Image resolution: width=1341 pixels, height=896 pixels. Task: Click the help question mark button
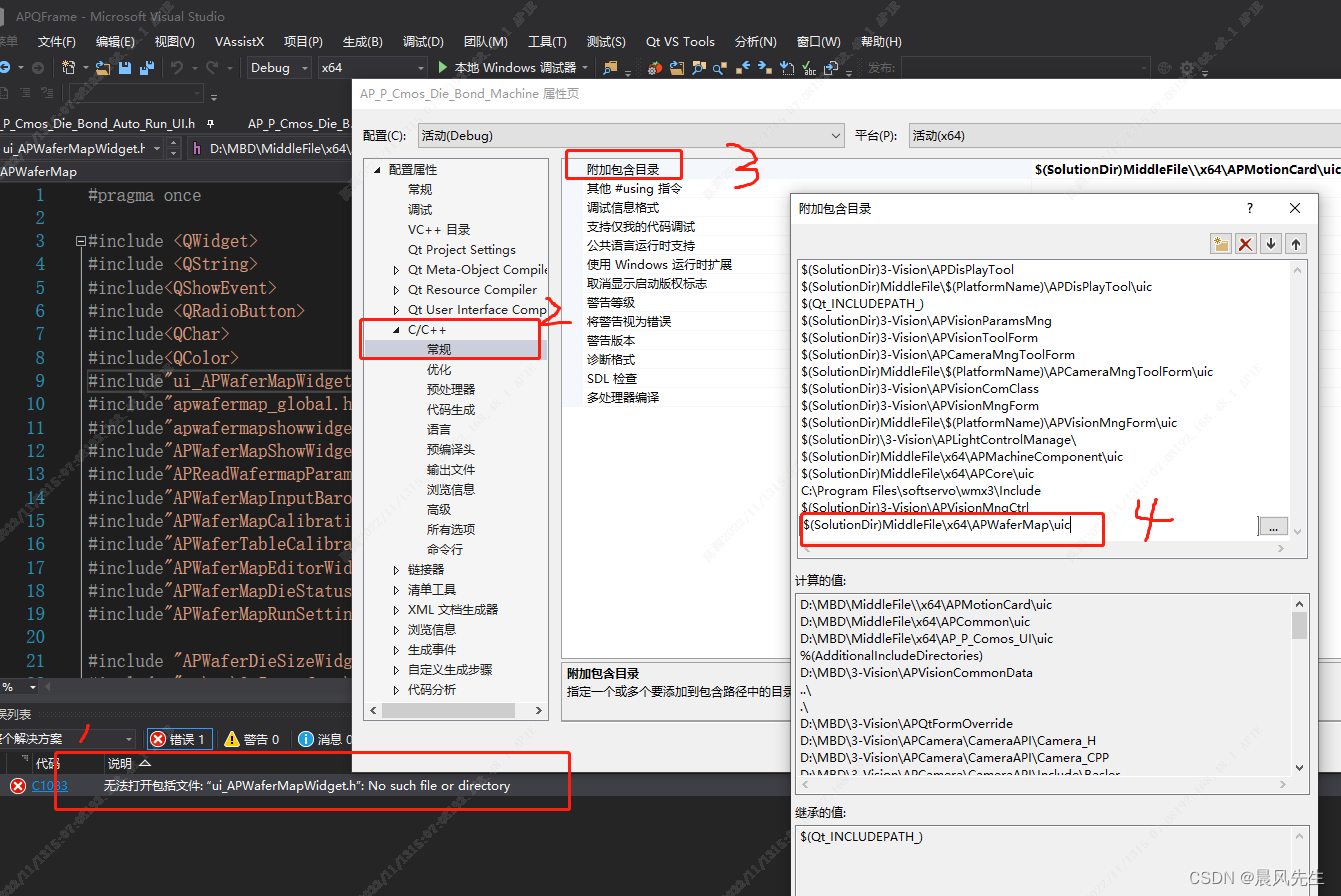coord(1250,208)
